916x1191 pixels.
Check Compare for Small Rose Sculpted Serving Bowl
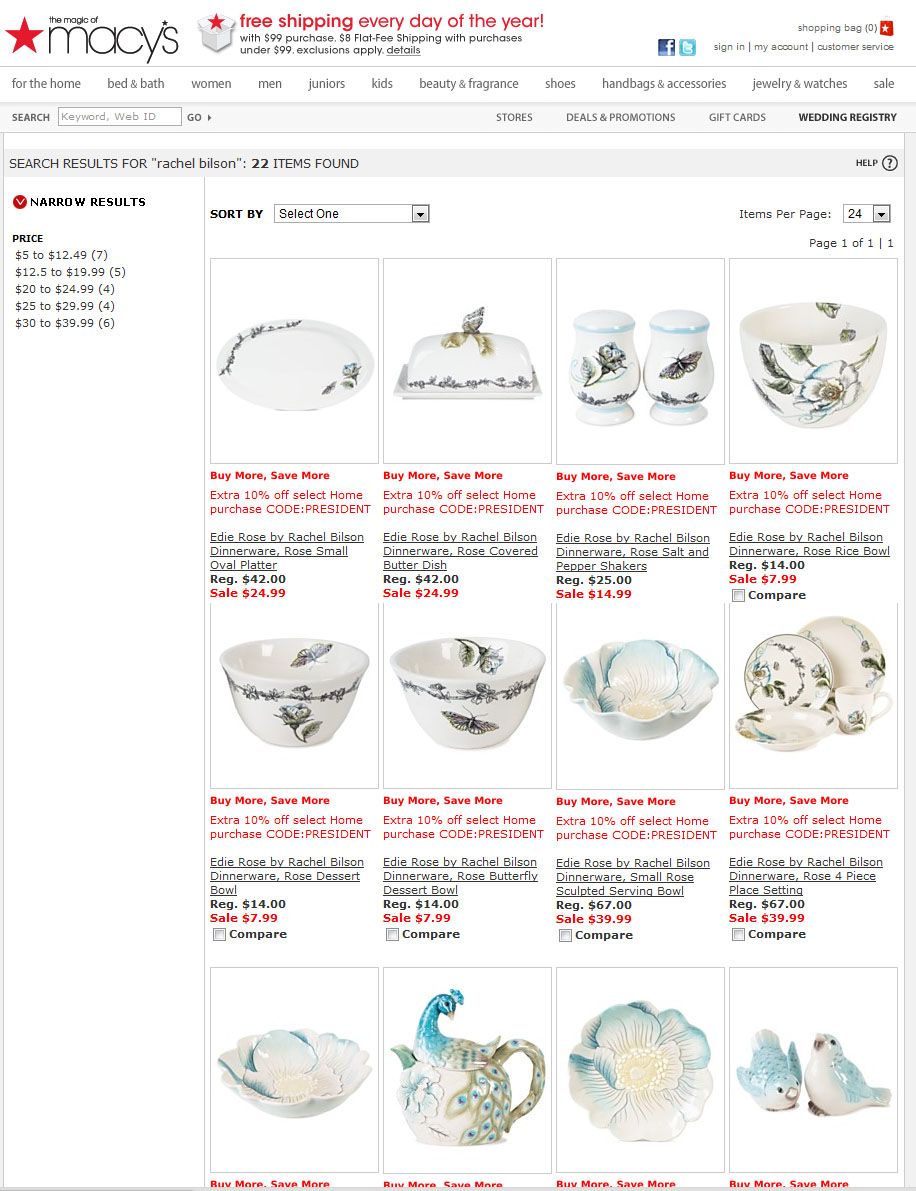pyautogui.click(x=565, y=936)
